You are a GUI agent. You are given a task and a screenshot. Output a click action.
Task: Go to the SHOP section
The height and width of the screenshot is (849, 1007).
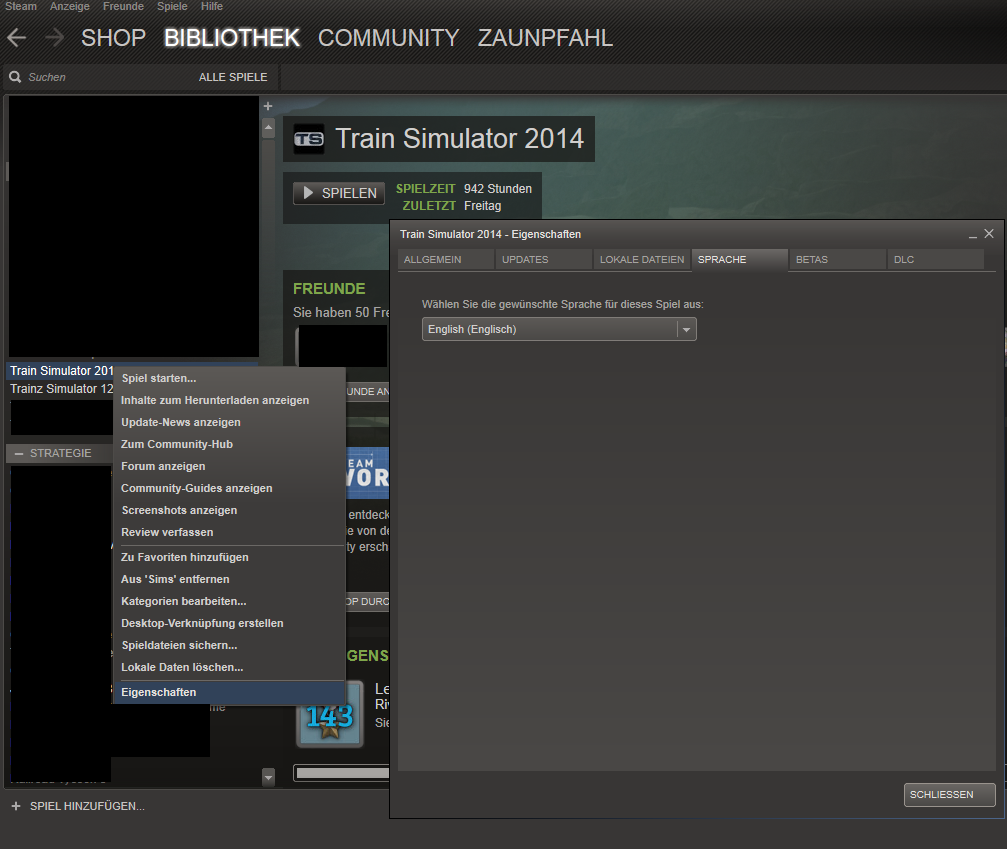113,38
